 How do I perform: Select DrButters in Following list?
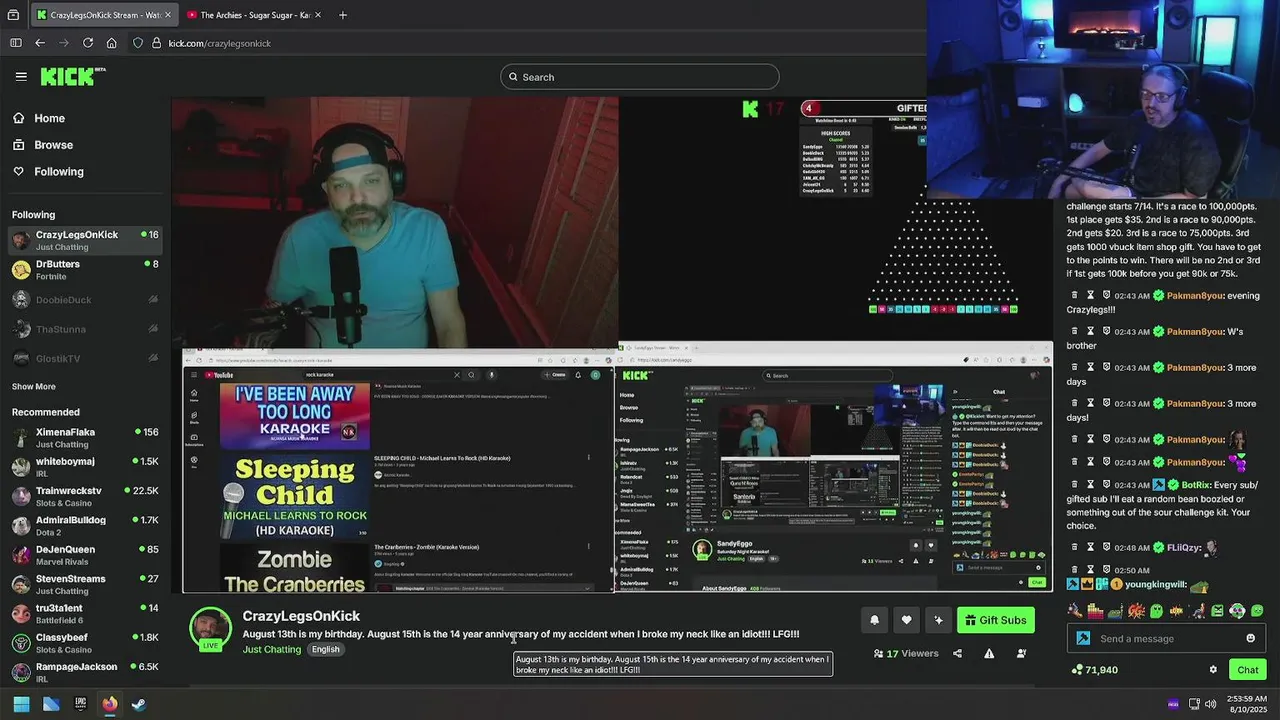coord(86,270)
